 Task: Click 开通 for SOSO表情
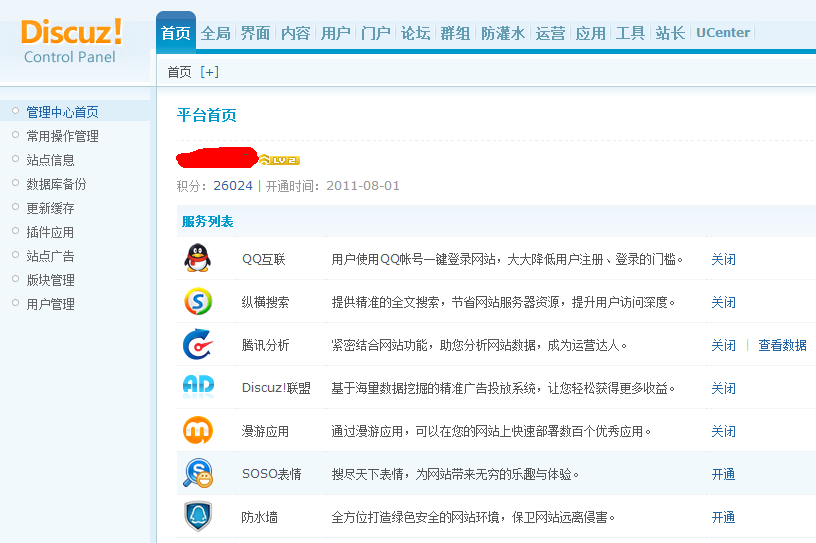[x=723, y=474]
